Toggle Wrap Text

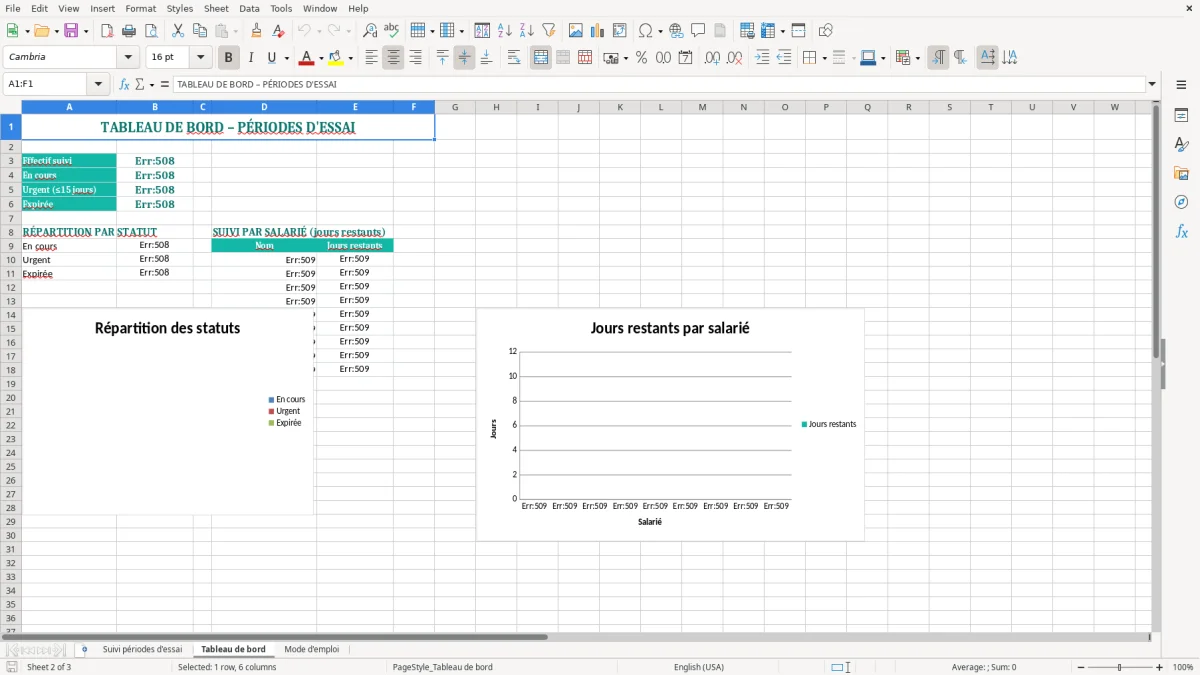513,58
